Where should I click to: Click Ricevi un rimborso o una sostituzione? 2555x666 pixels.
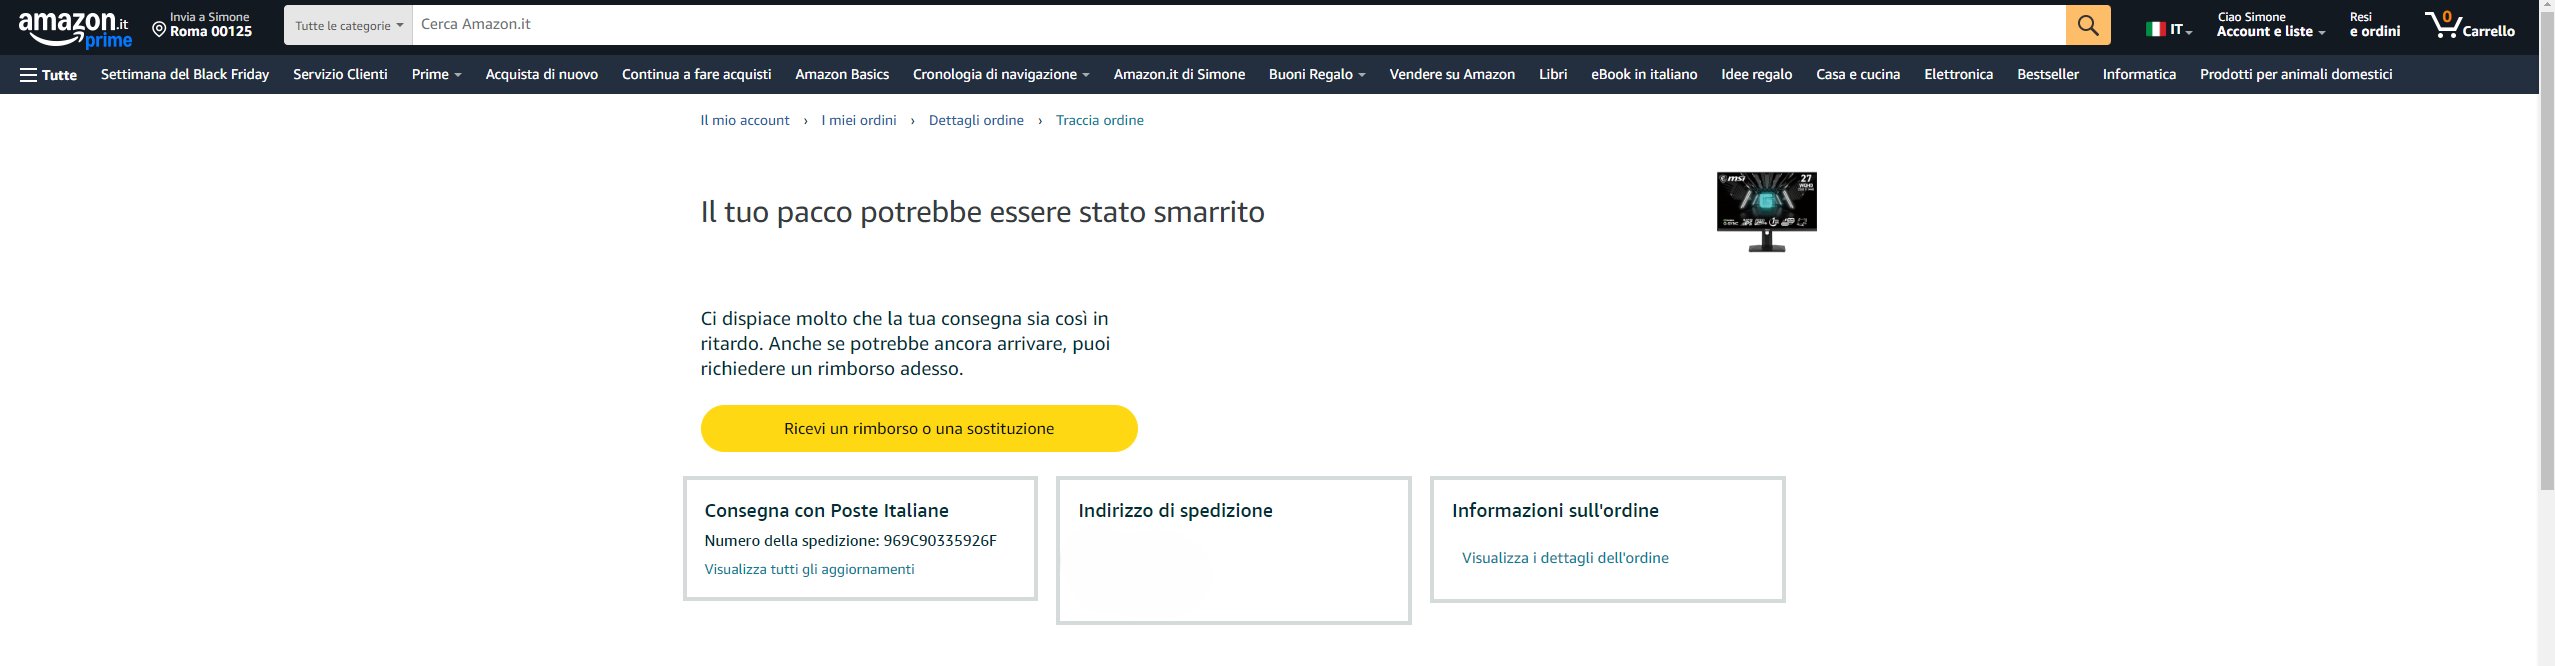coord(919,428)
